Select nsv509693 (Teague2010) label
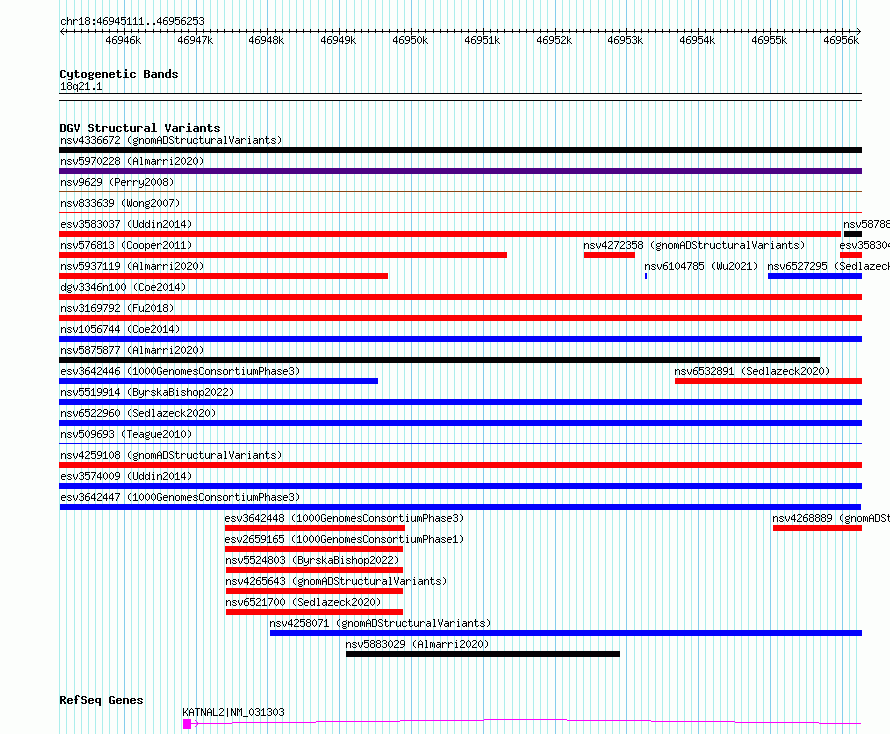This screenshot has width=890, height=734. [126, 434]
